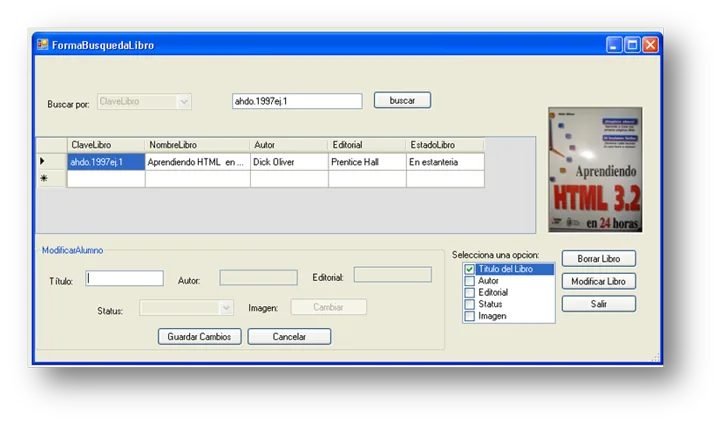Click into the Título text field

124,278
